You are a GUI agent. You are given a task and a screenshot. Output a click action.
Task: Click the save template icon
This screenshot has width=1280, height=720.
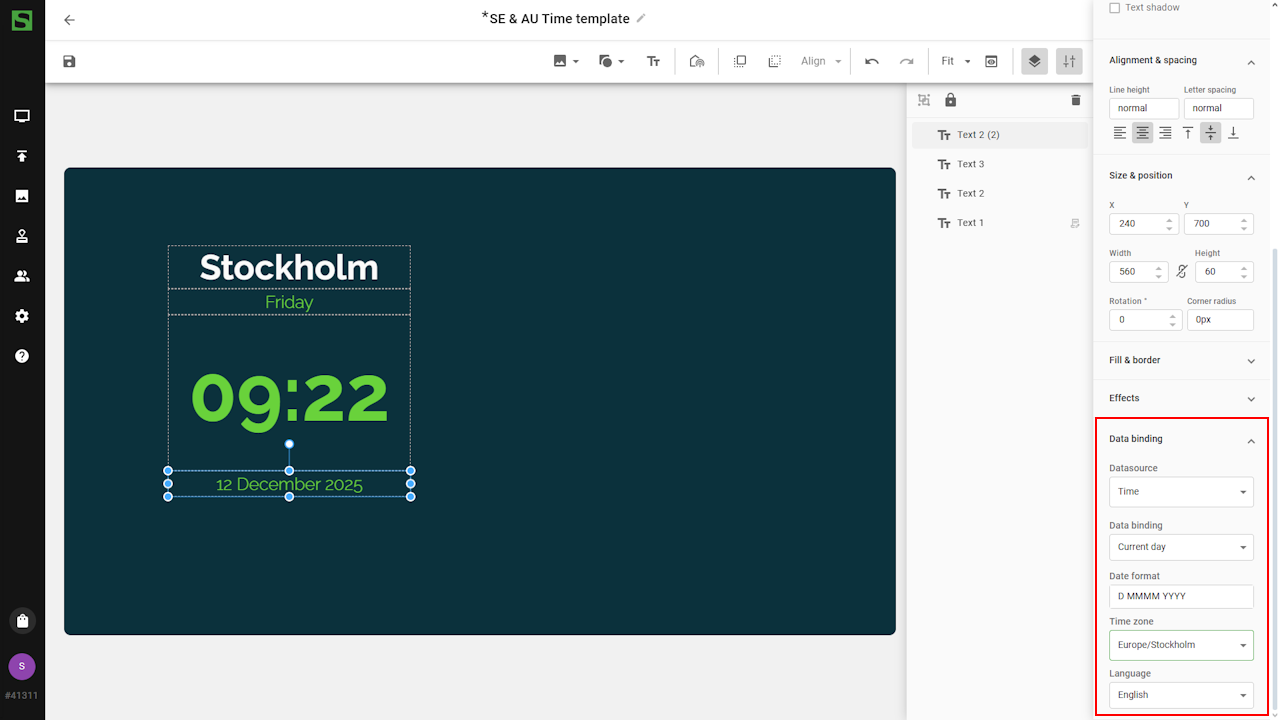click(x=69, y=62)
